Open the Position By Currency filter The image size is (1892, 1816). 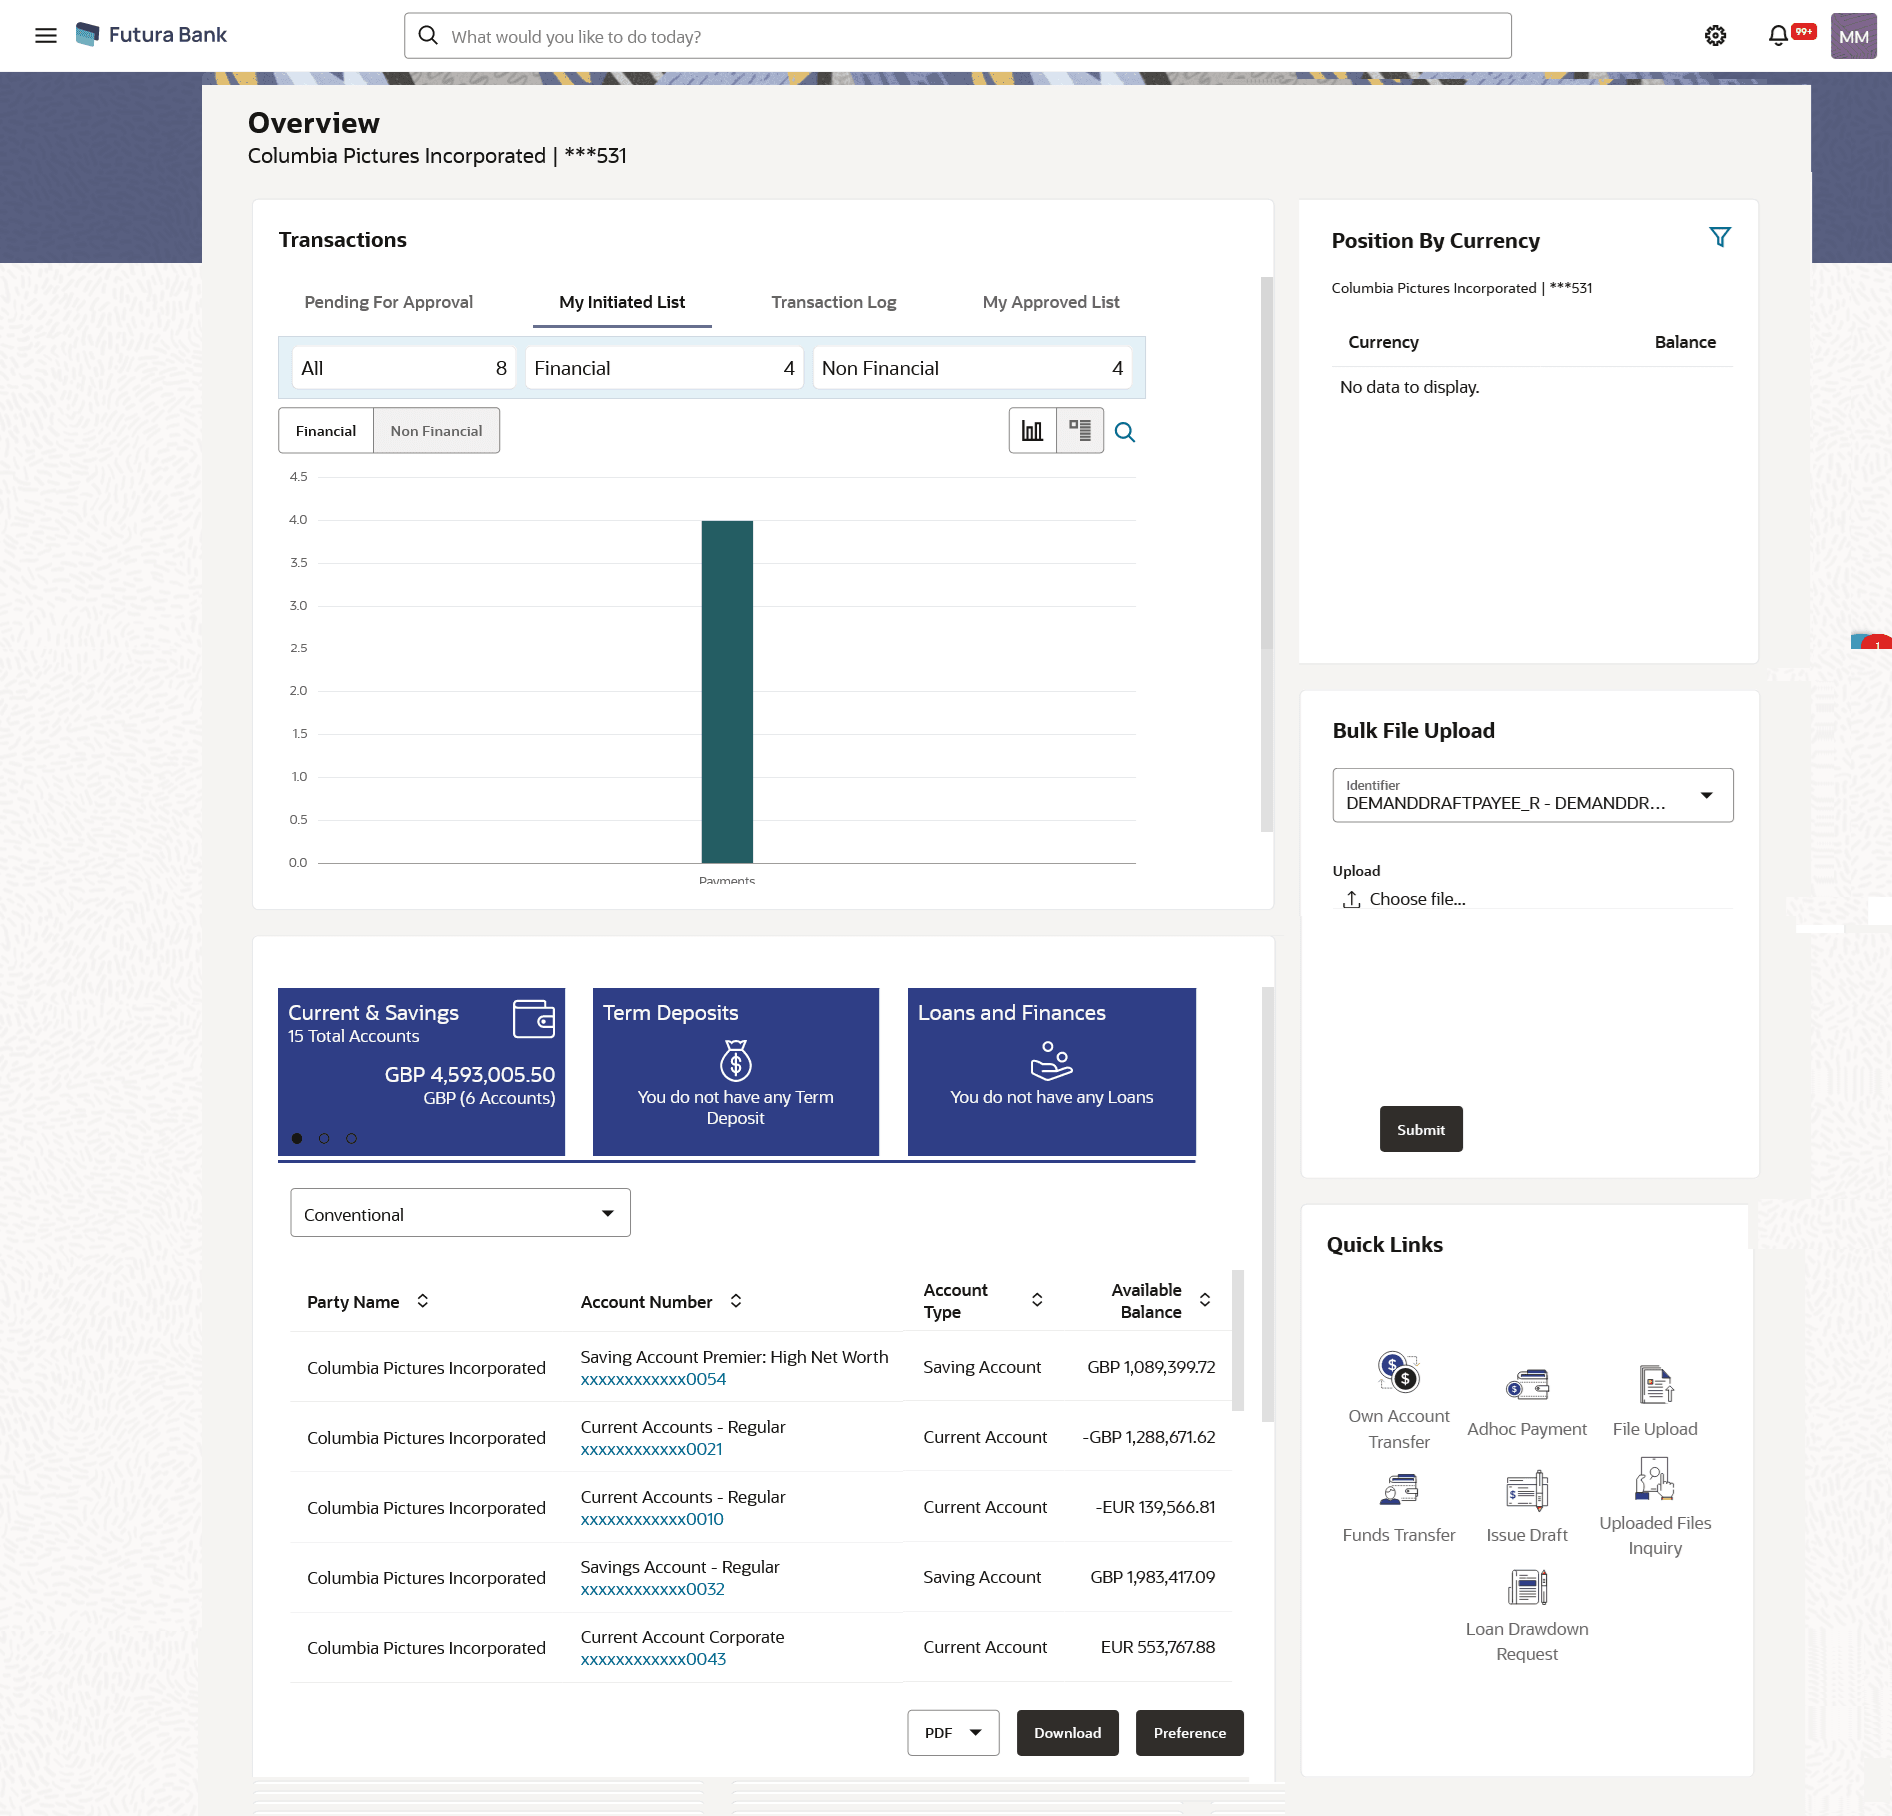pos(1719,238)
